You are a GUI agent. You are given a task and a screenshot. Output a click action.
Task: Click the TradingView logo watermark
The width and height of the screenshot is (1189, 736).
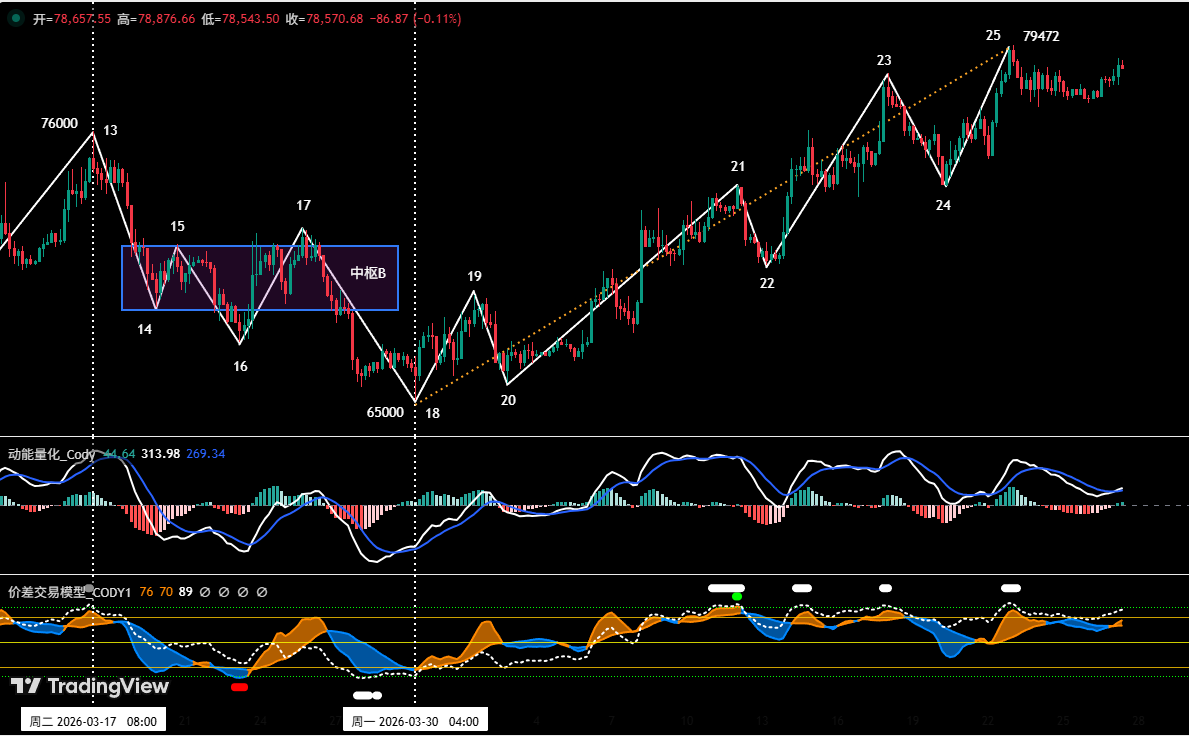pyautogui.click(x=88, y=687)
